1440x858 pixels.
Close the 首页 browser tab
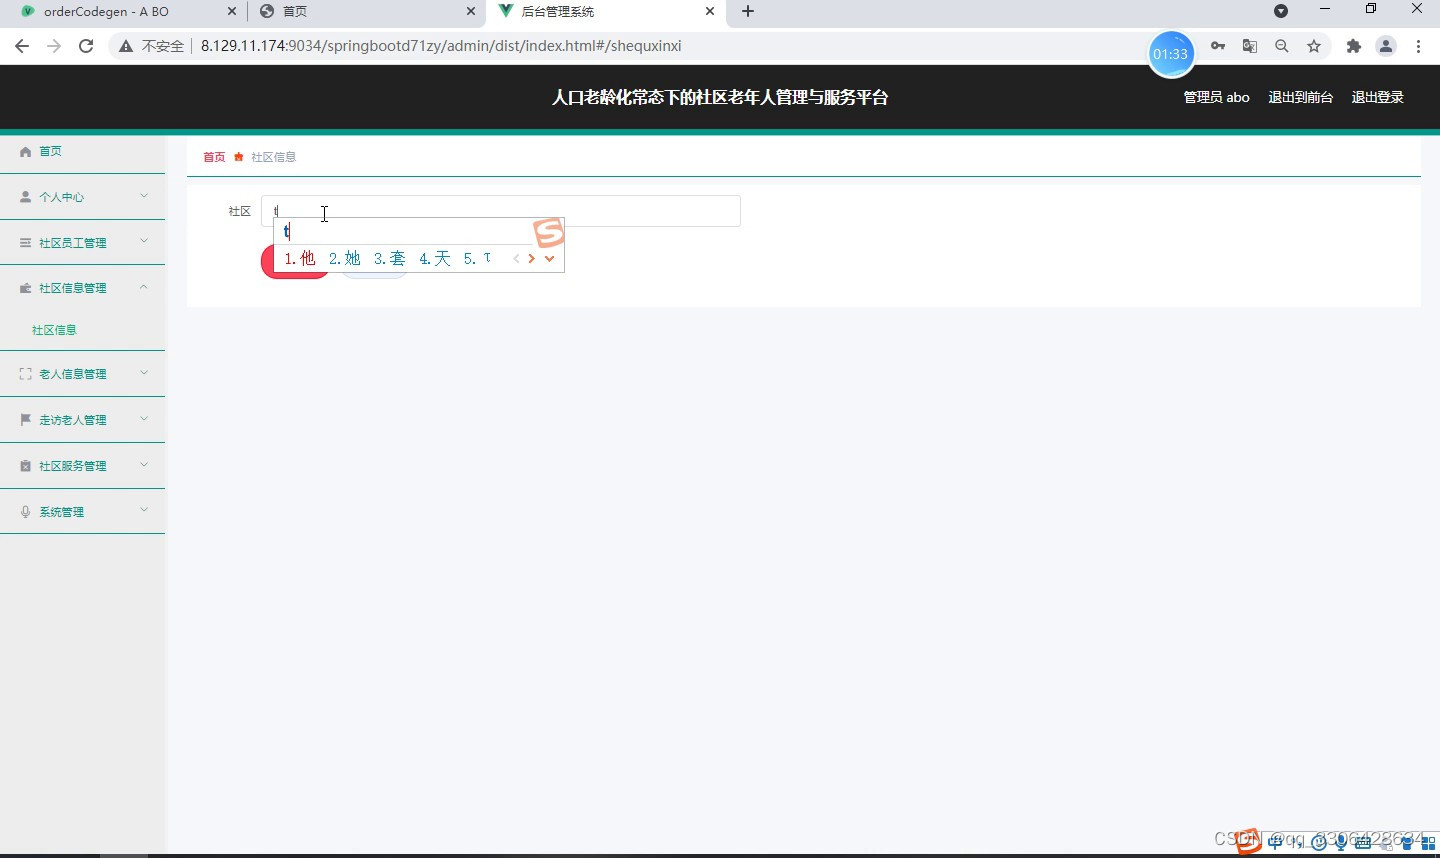click(471, 12)
